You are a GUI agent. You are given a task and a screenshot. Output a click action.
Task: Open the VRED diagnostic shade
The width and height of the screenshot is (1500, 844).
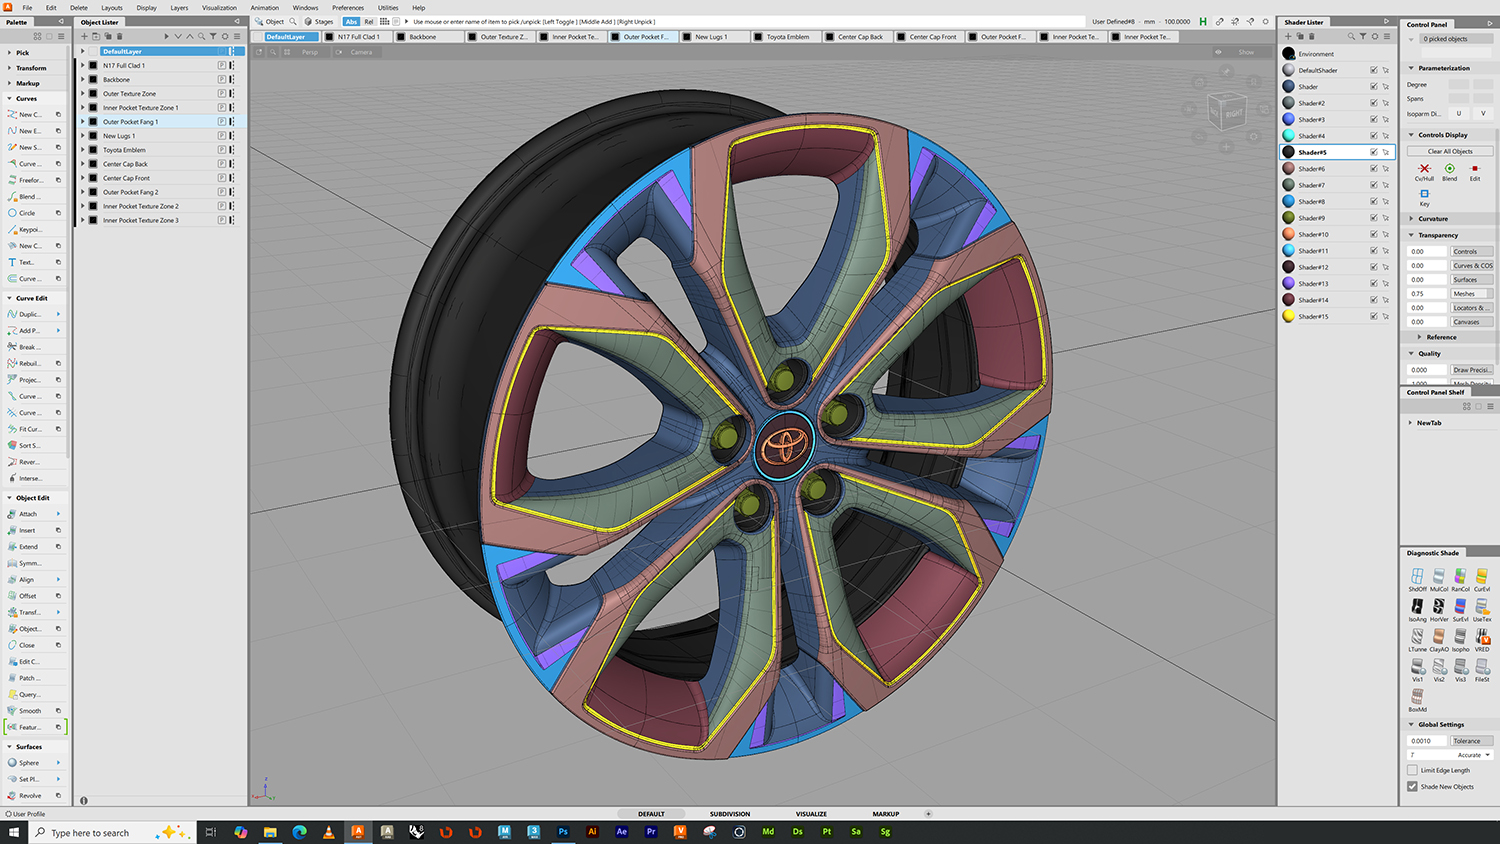click(1482, 639)
